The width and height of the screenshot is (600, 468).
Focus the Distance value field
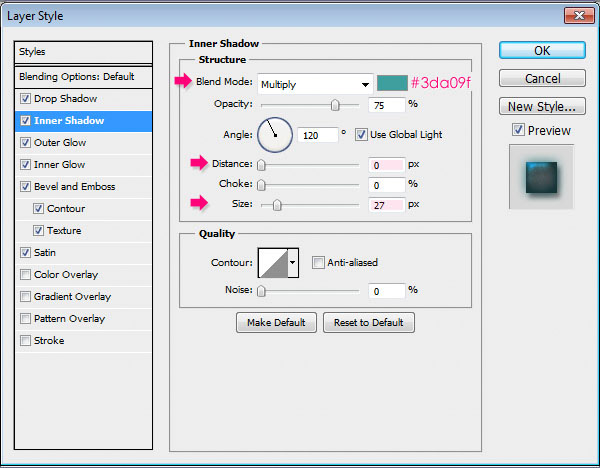(x=386, y=165)
